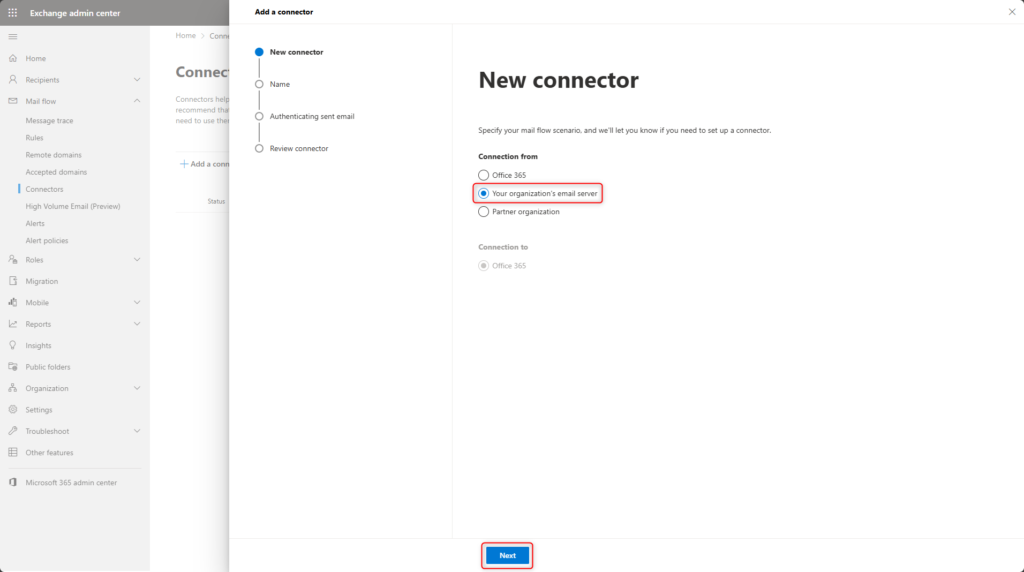Viewport: 1024px width, 572px height.
Task: Go to Review connector step
Action: [299, 149]
